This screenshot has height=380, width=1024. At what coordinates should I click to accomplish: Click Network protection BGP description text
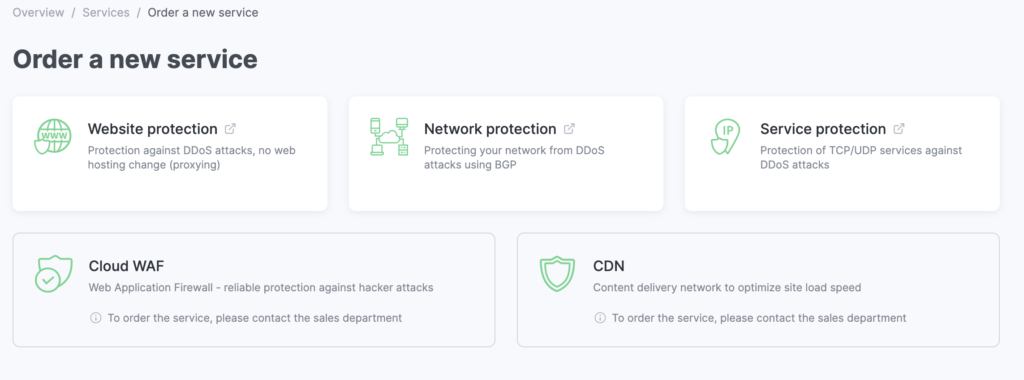click(515, 157)
